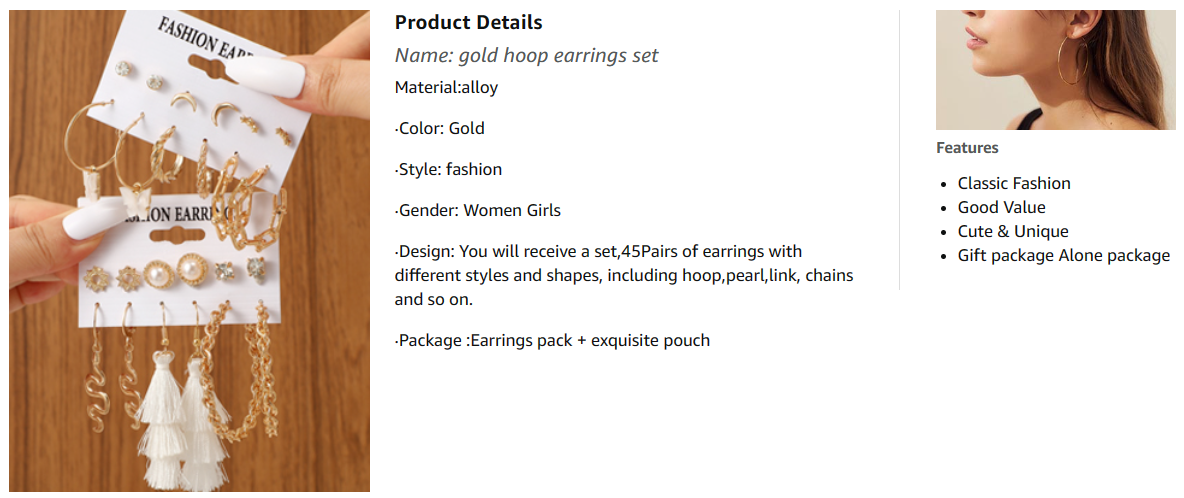Click the Features heading

(x=967, y=148)
